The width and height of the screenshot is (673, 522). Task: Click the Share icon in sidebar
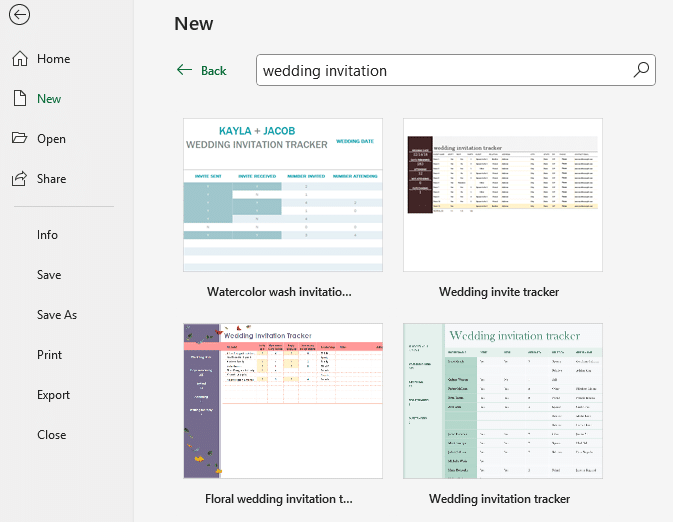point(20,179)
